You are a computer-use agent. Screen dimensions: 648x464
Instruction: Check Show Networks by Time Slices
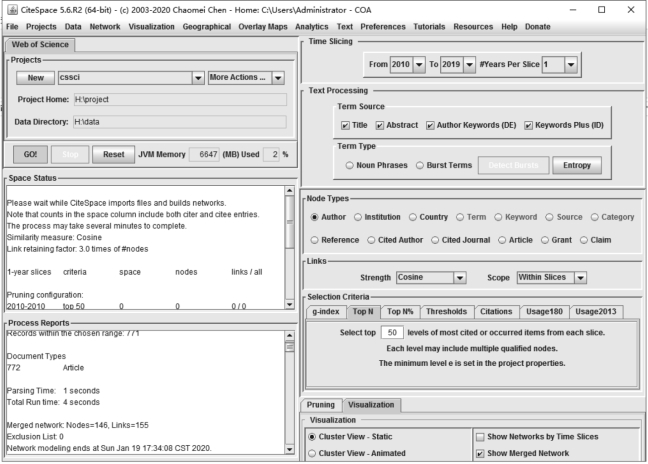tap(481, 437)
